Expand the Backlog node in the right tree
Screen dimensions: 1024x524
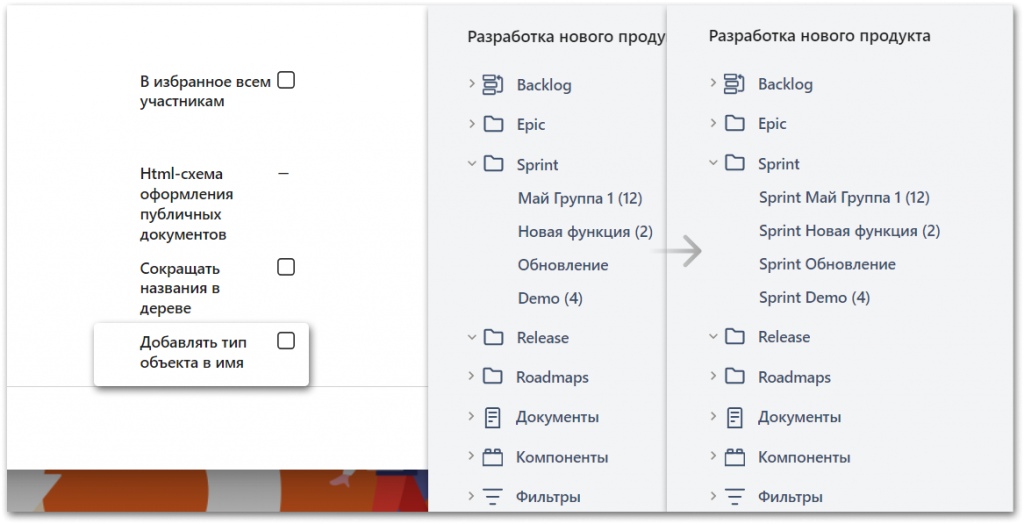click(x=713, y=84)
